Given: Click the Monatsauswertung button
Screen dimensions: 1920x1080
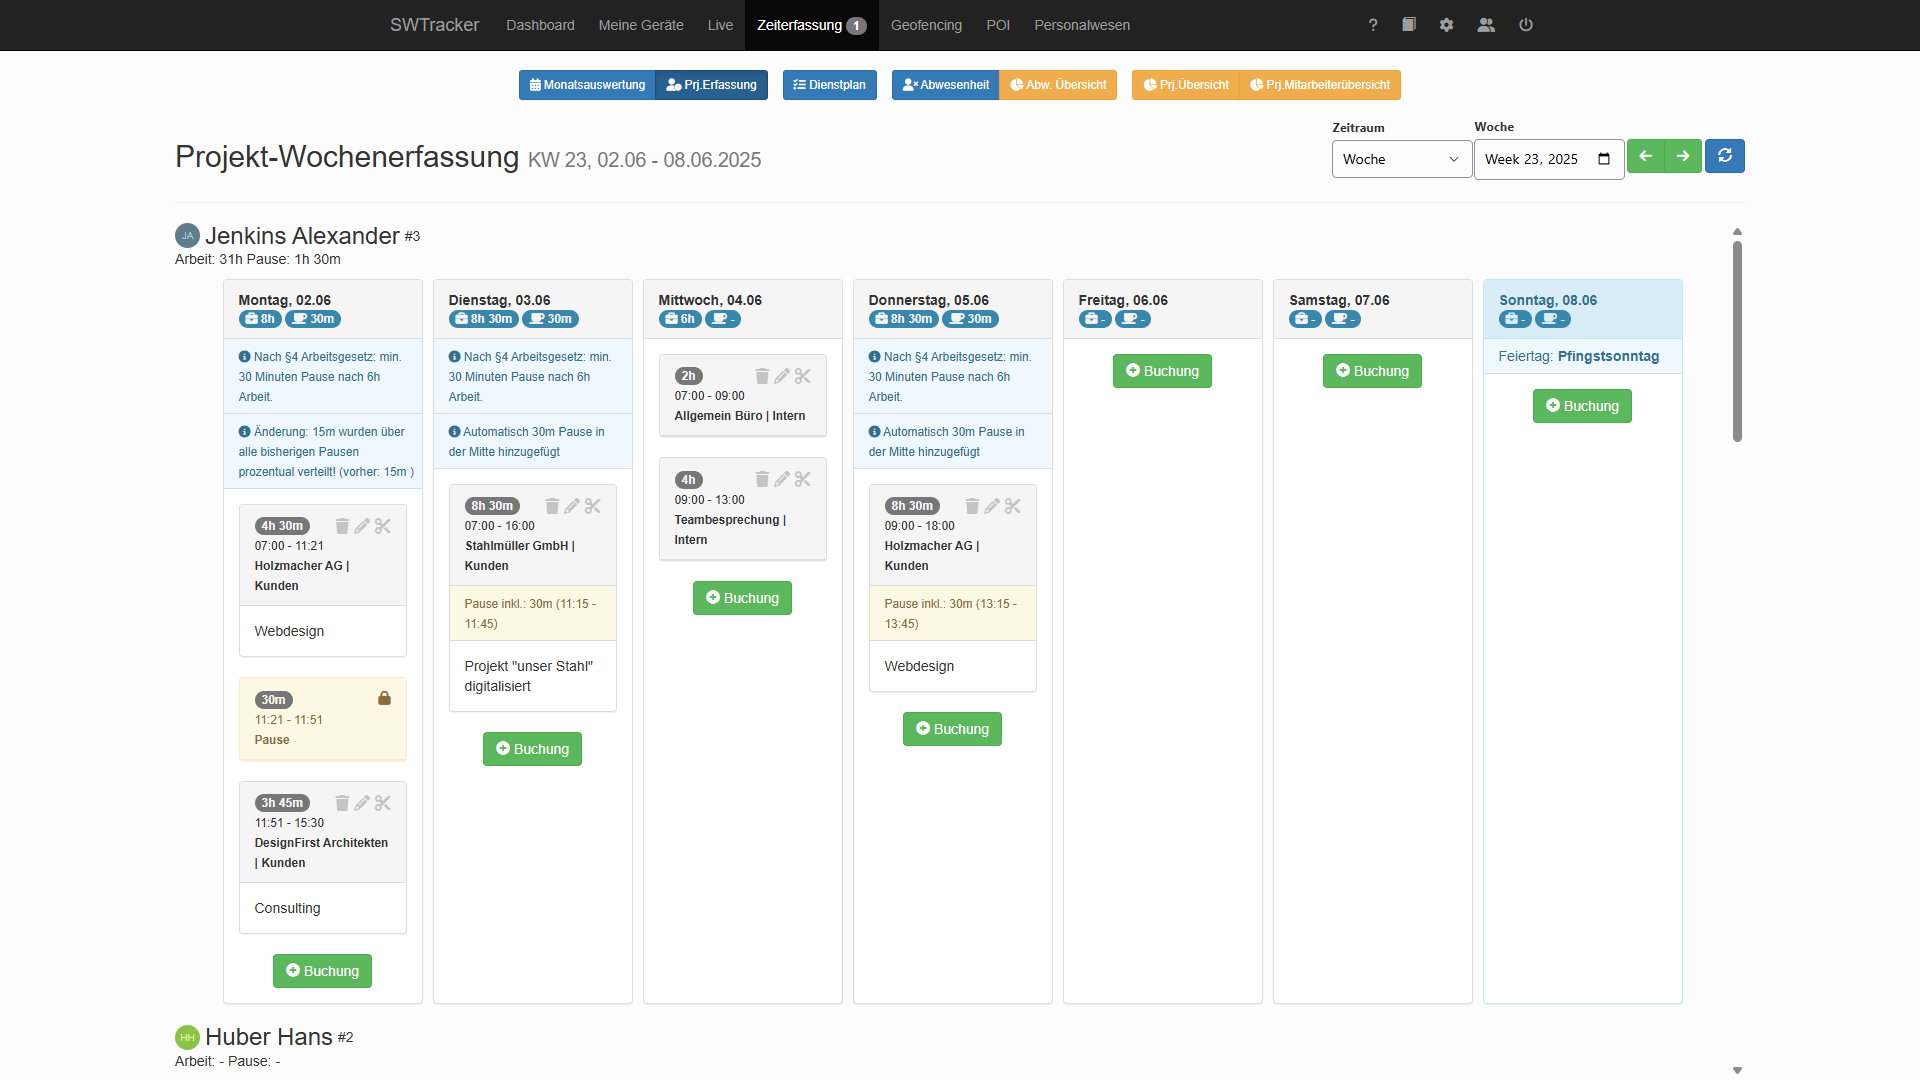Looking at the screenshot, I should click(x=587, y=85).
